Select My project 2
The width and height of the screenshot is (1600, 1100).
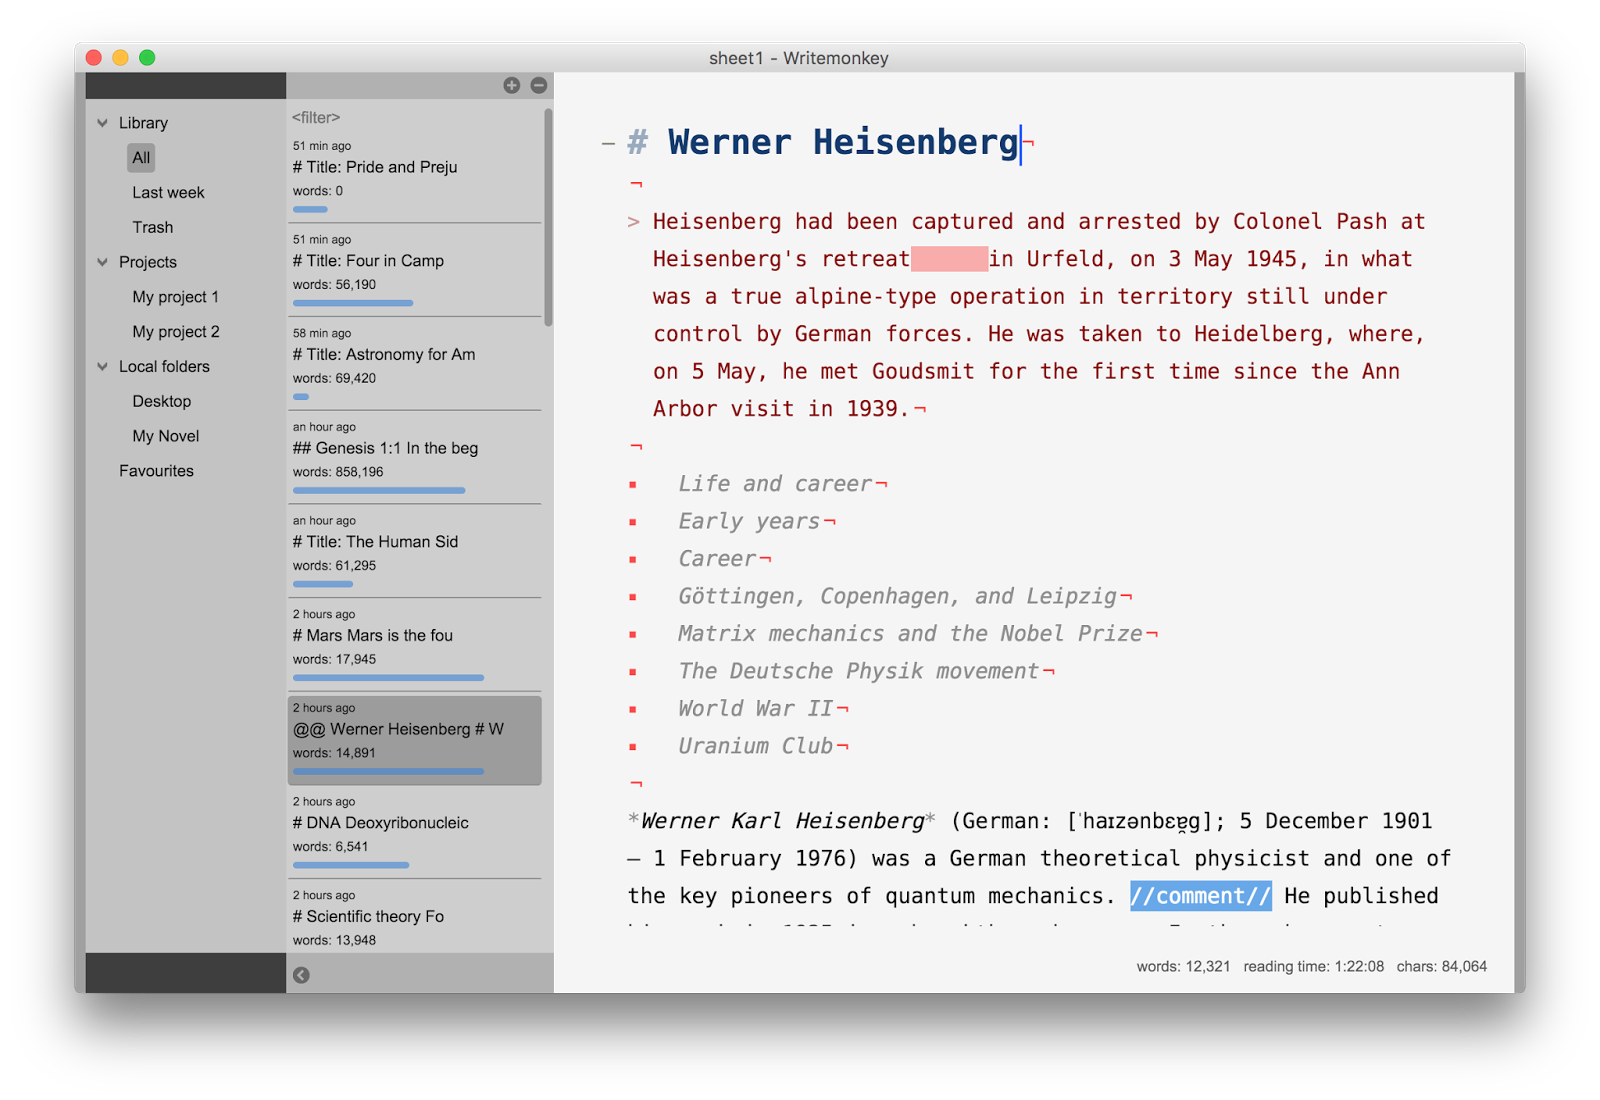(175, 332)
